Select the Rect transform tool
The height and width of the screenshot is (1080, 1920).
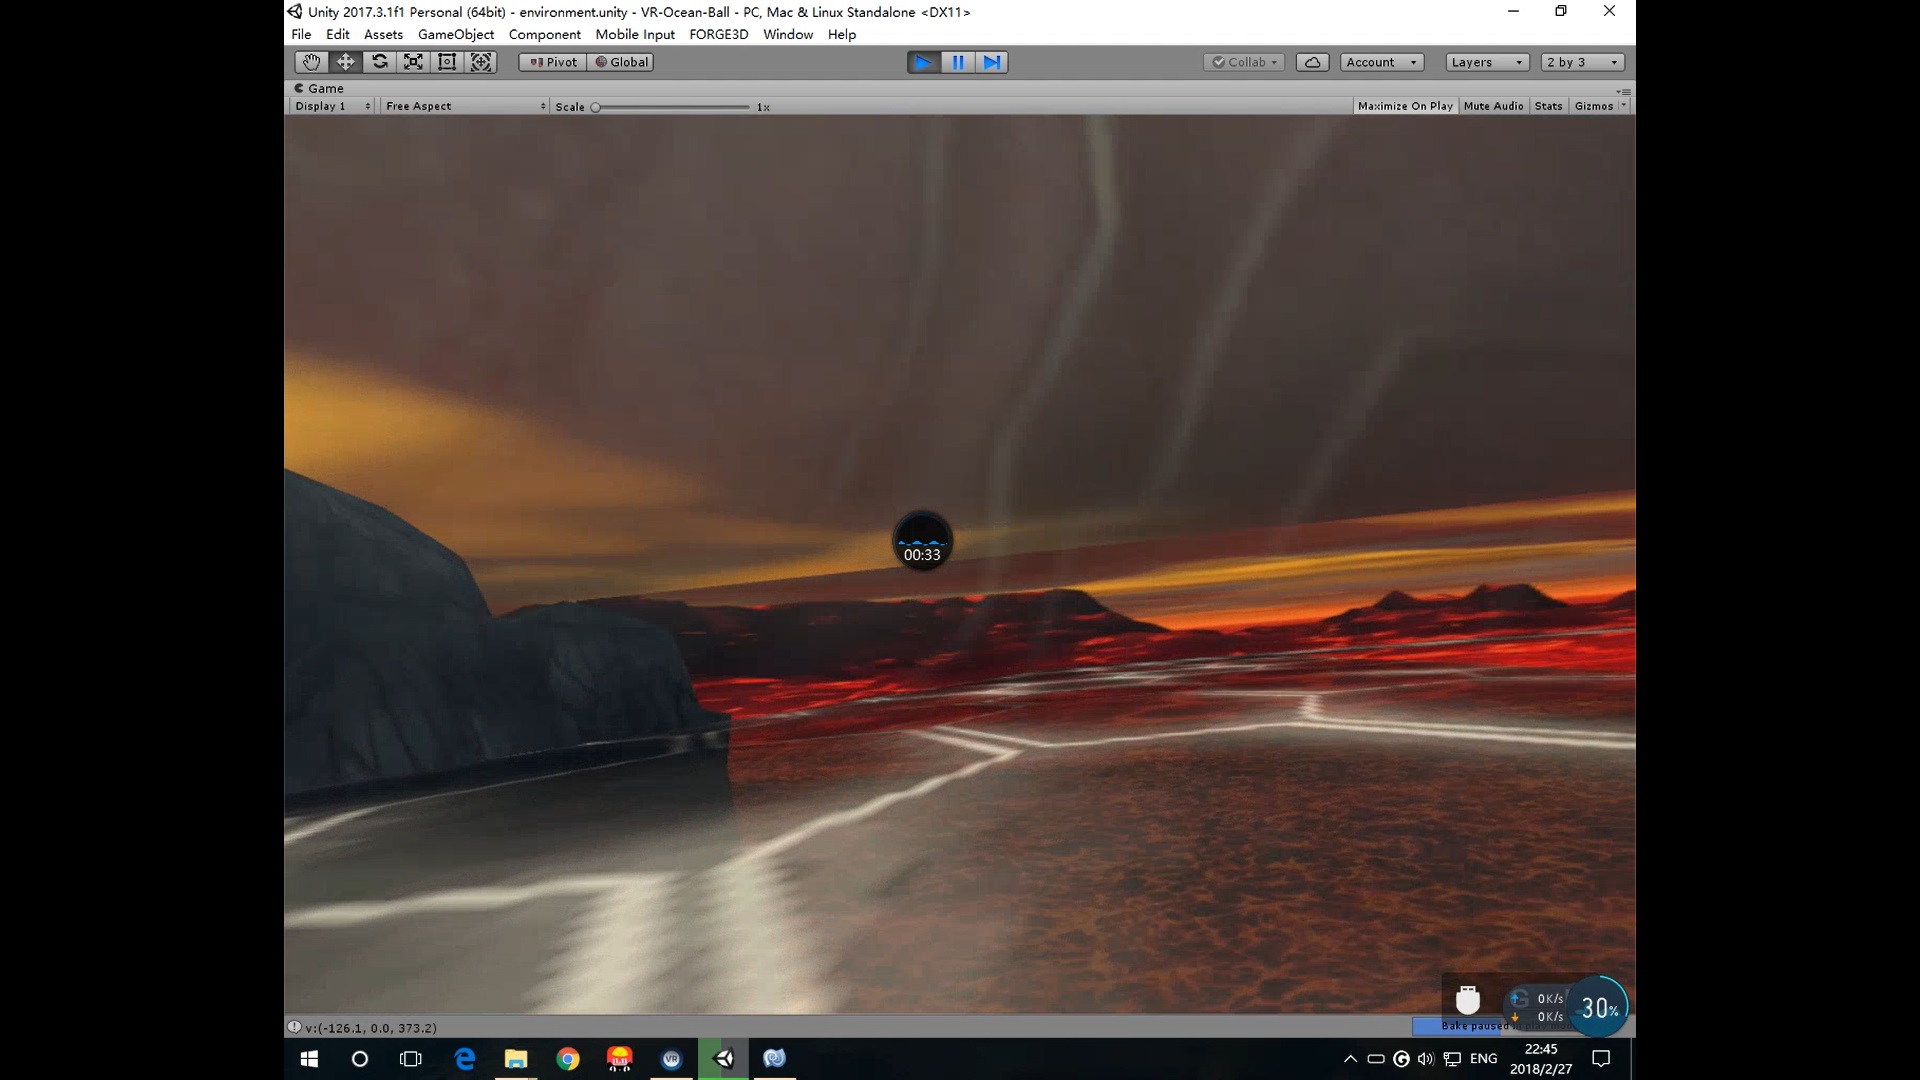point(447,62)
